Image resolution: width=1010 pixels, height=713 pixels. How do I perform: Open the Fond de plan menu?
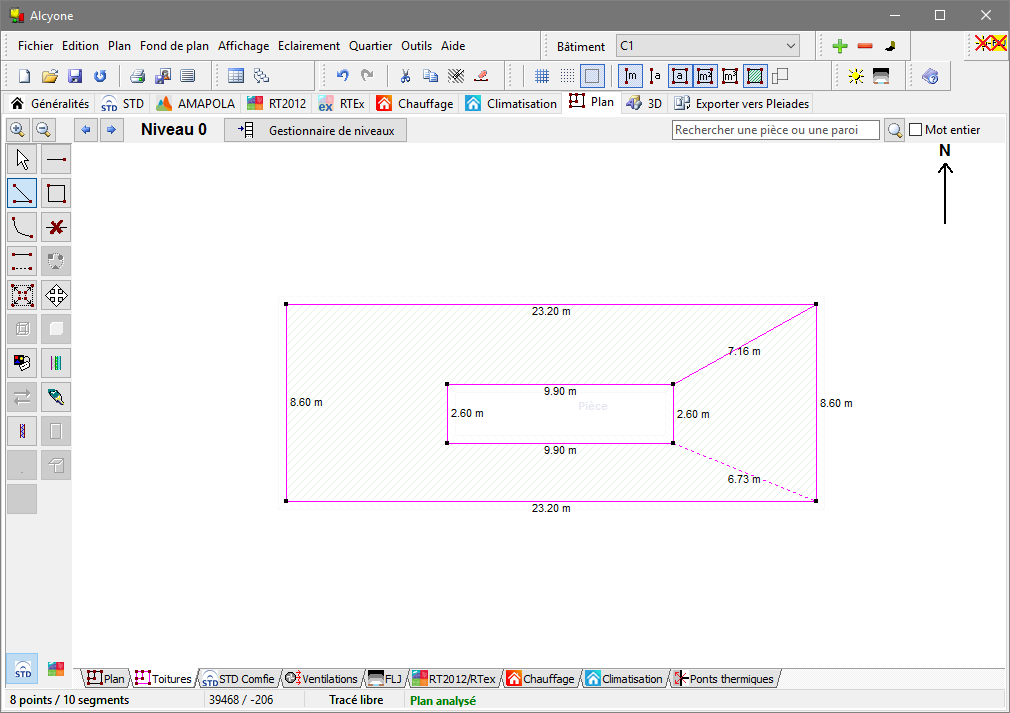click(175, 46)
